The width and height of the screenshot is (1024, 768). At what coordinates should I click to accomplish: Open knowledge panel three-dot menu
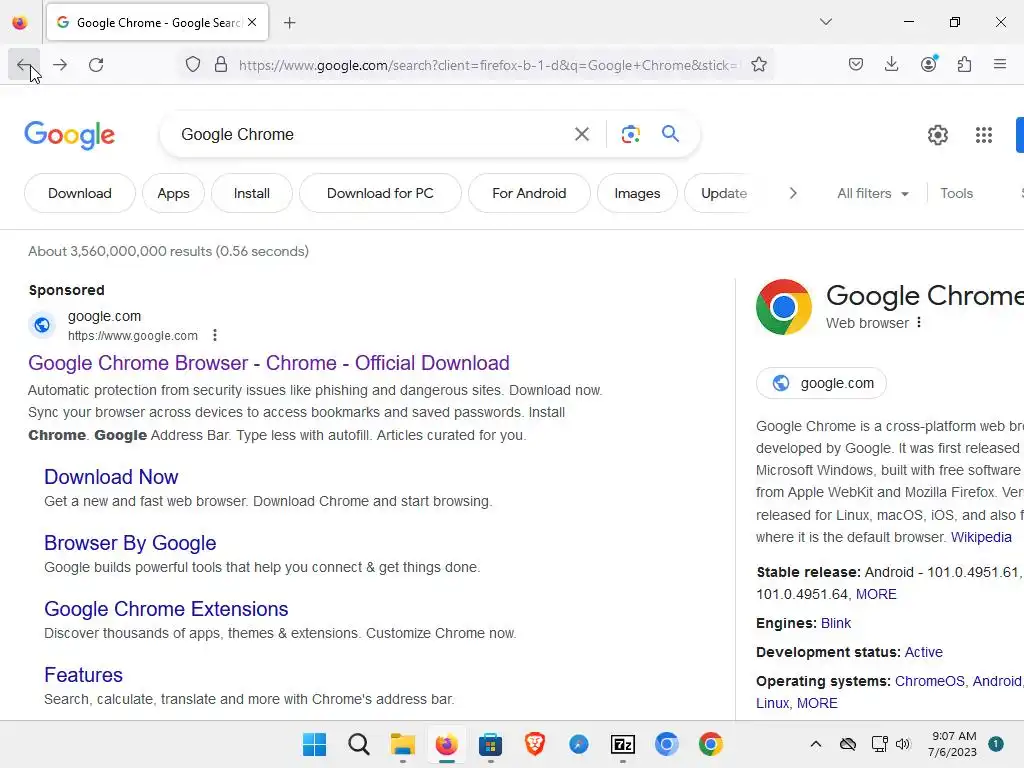coord(918,323)
